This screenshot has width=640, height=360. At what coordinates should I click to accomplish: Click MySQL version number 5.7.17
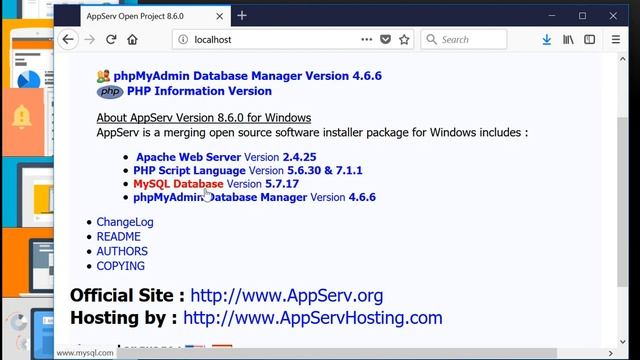[282, 184]
